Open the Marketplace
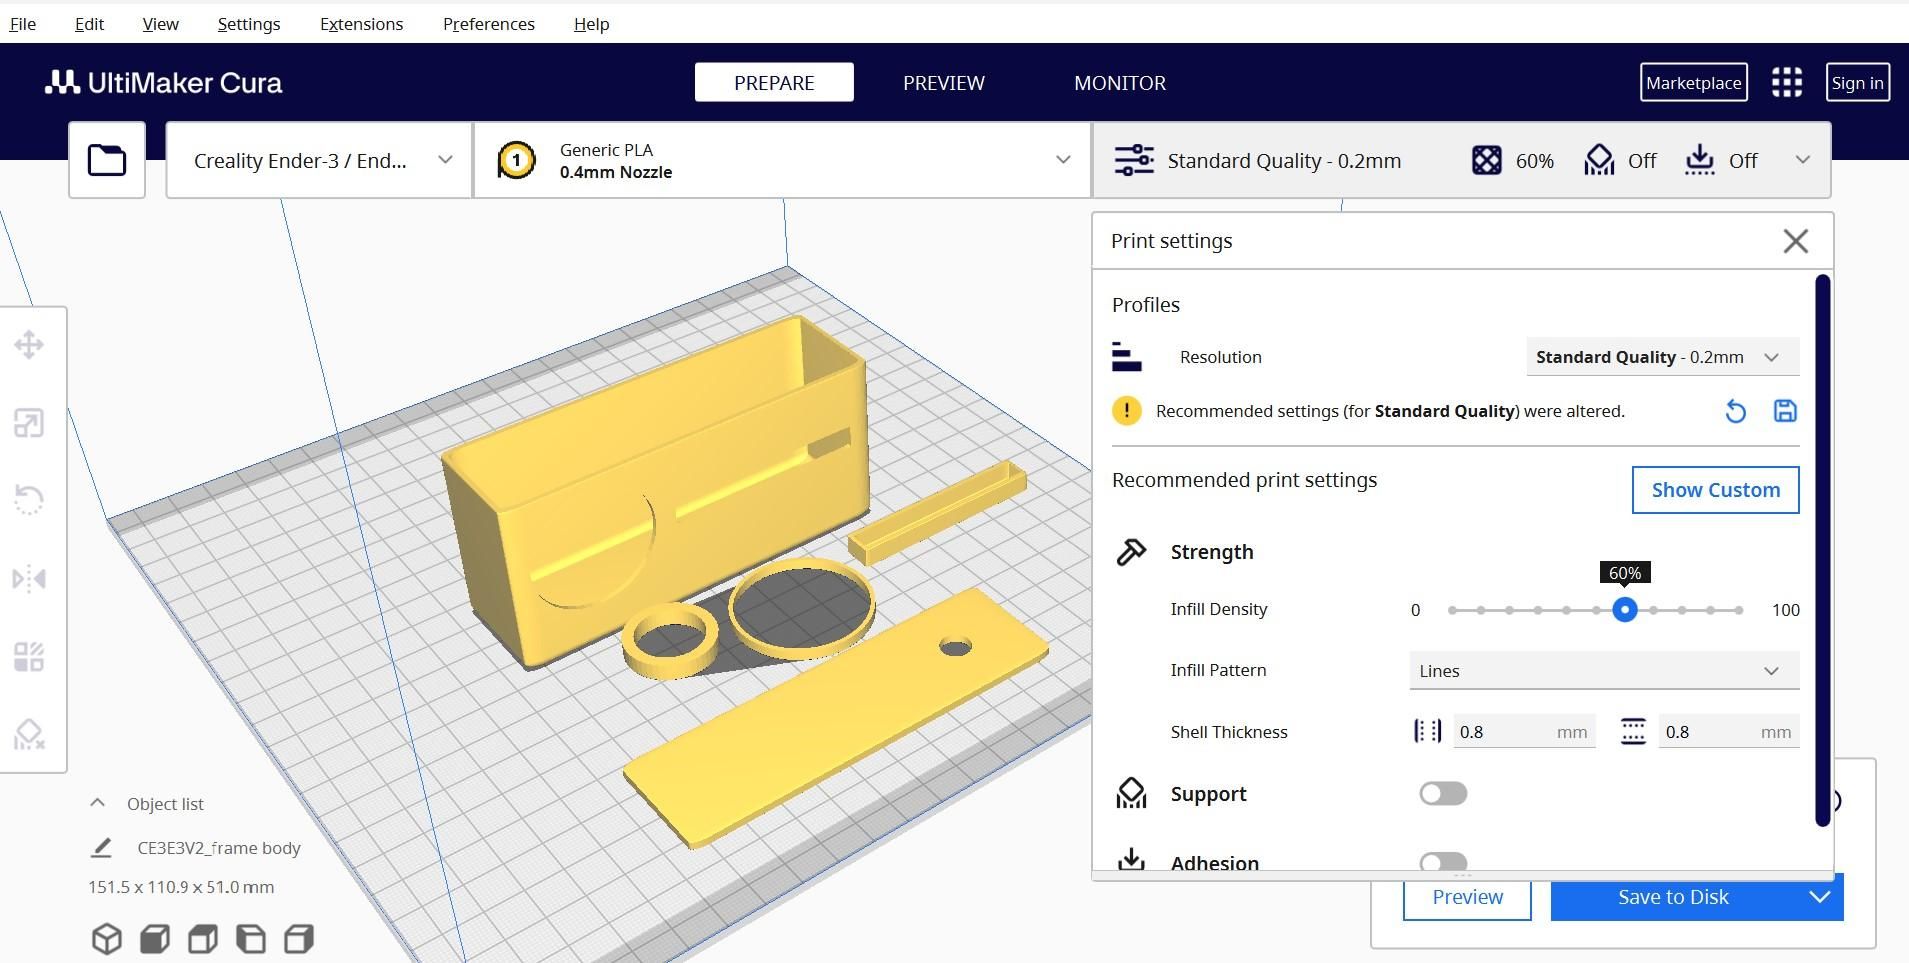The height and width of the screenshot is (963, 1909). point(1694,82)
